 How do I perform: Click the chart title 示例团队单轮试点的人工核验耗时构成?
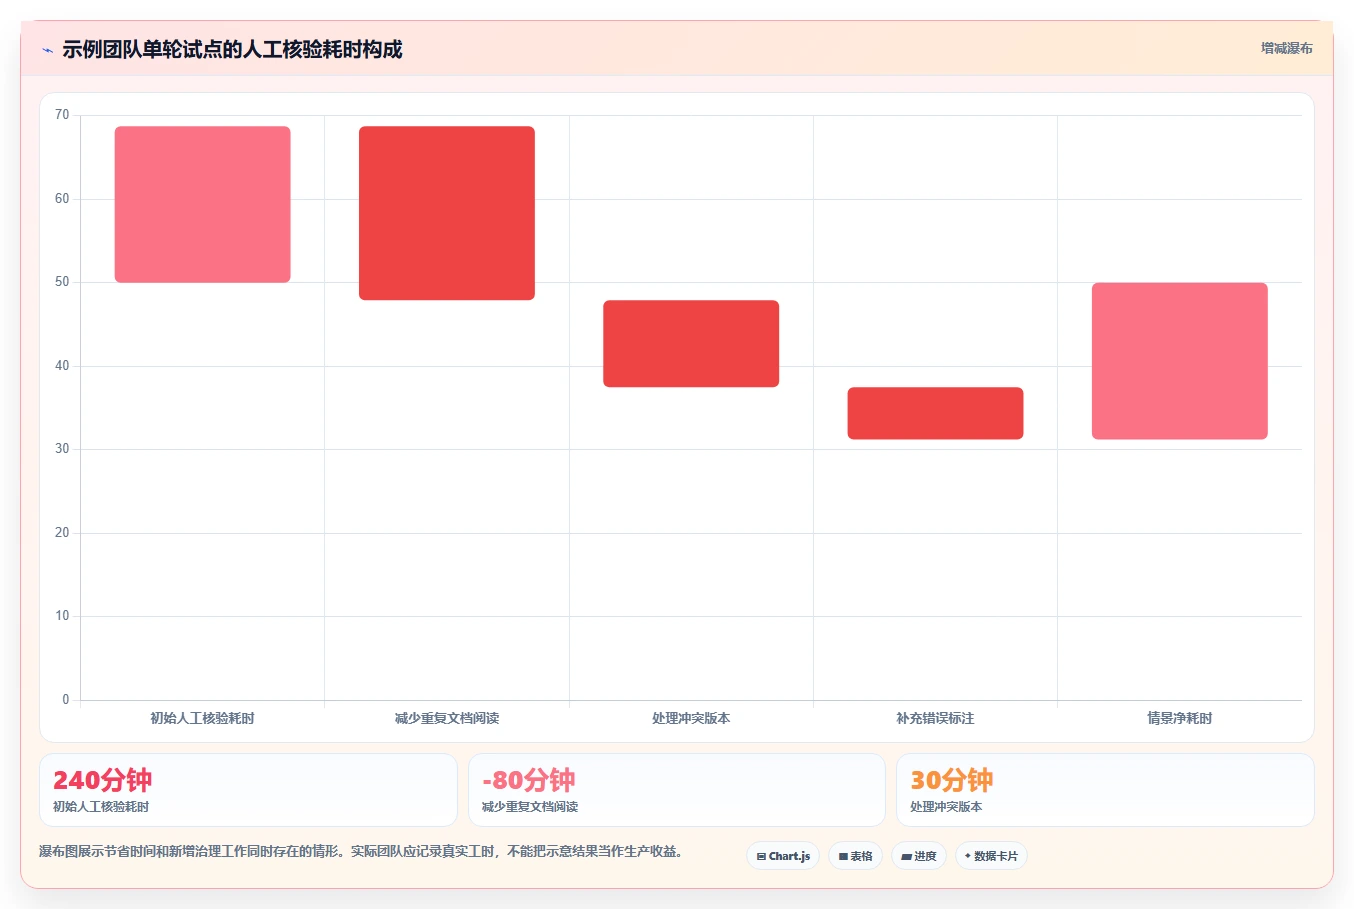(232, 49)
